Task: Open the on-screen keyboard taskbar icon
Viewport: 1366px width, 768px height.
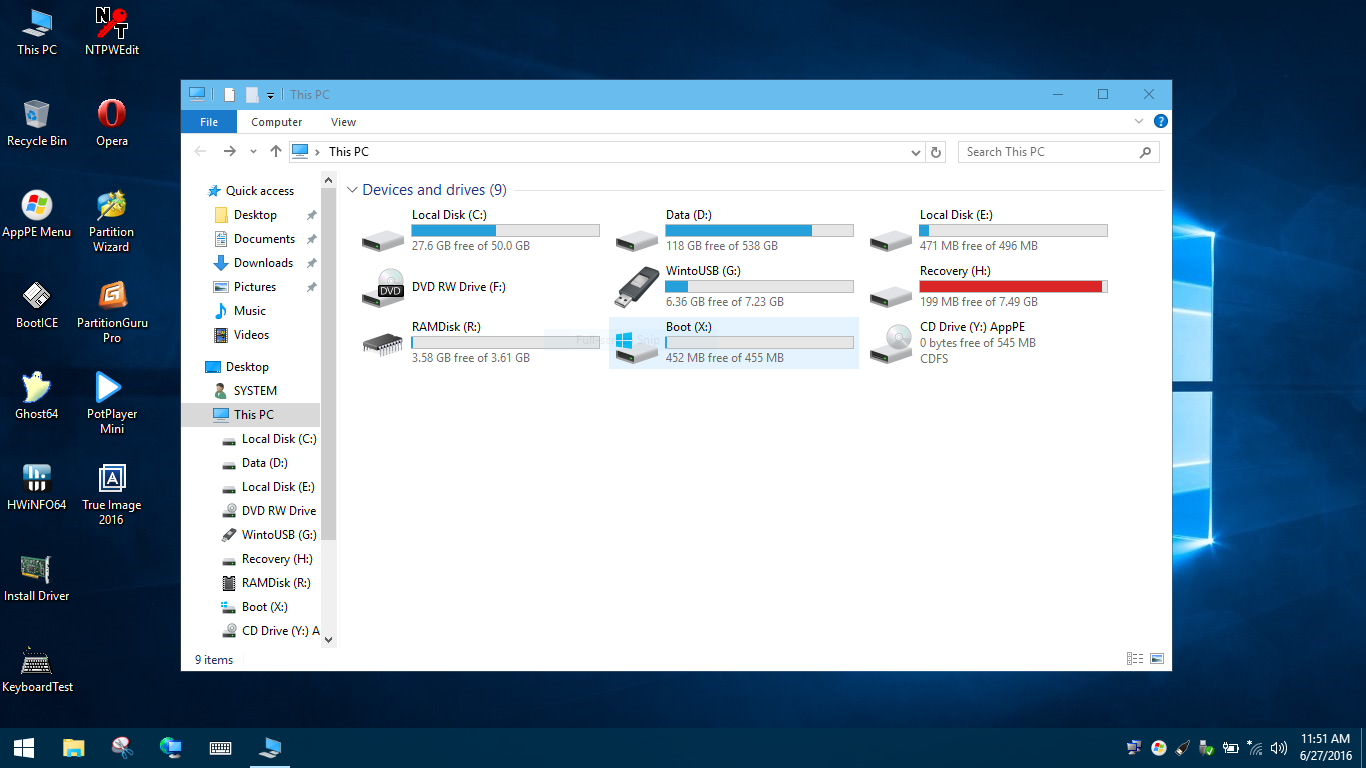Action: (x=221, y=747)
